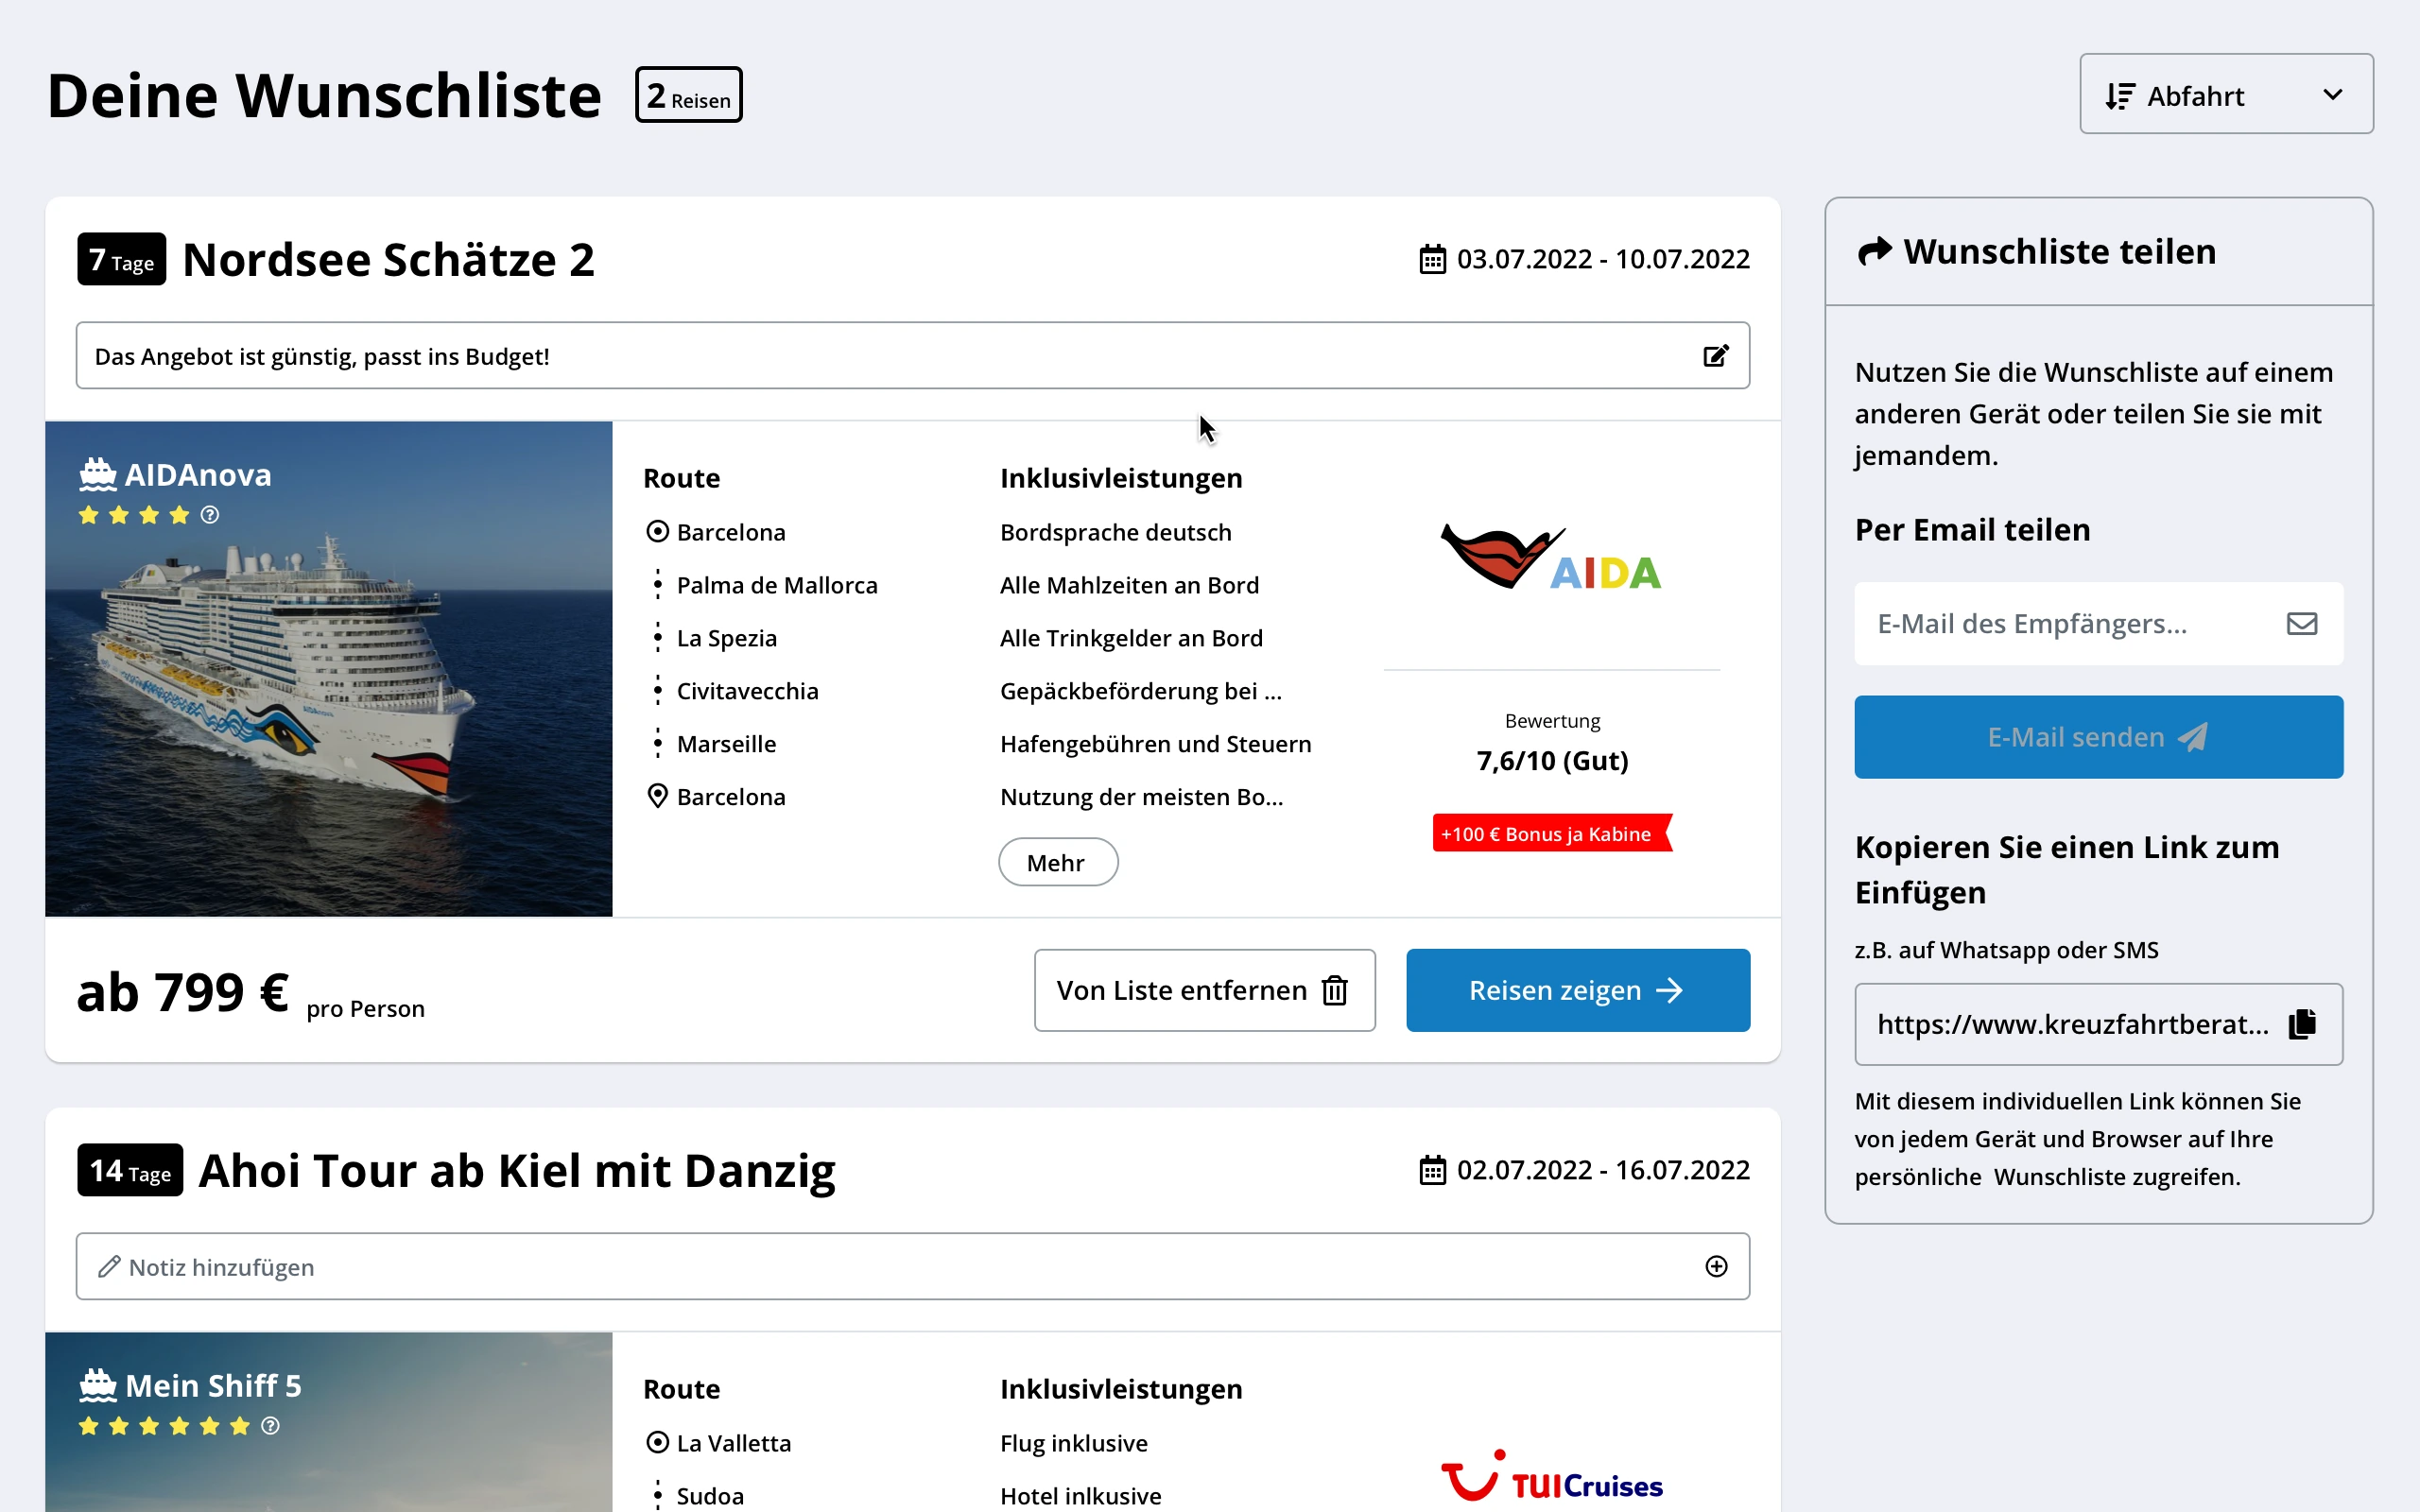The height and width of the screenshot is (1512, 2420).
Task: Click the destination pin for final Barcelona
Action: coord(657,796)
